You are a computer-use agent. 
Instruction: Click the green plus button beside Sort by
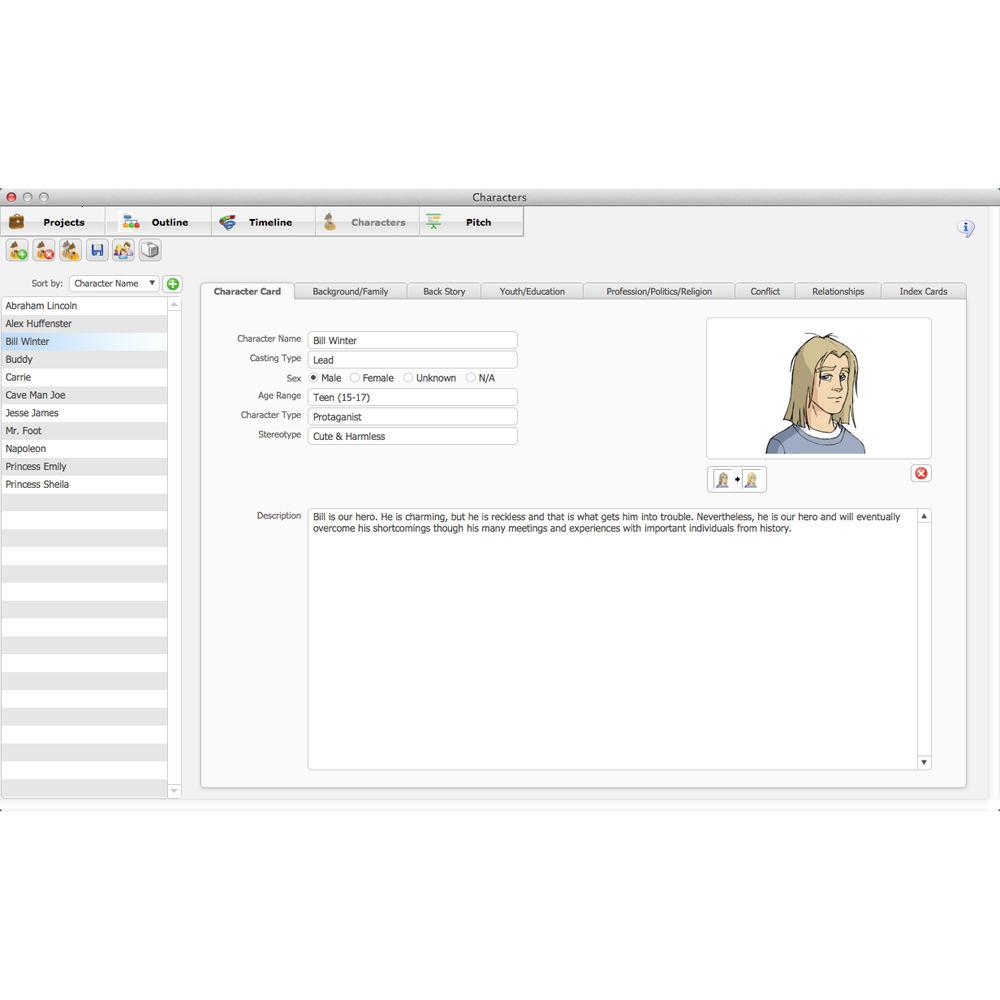173,284
